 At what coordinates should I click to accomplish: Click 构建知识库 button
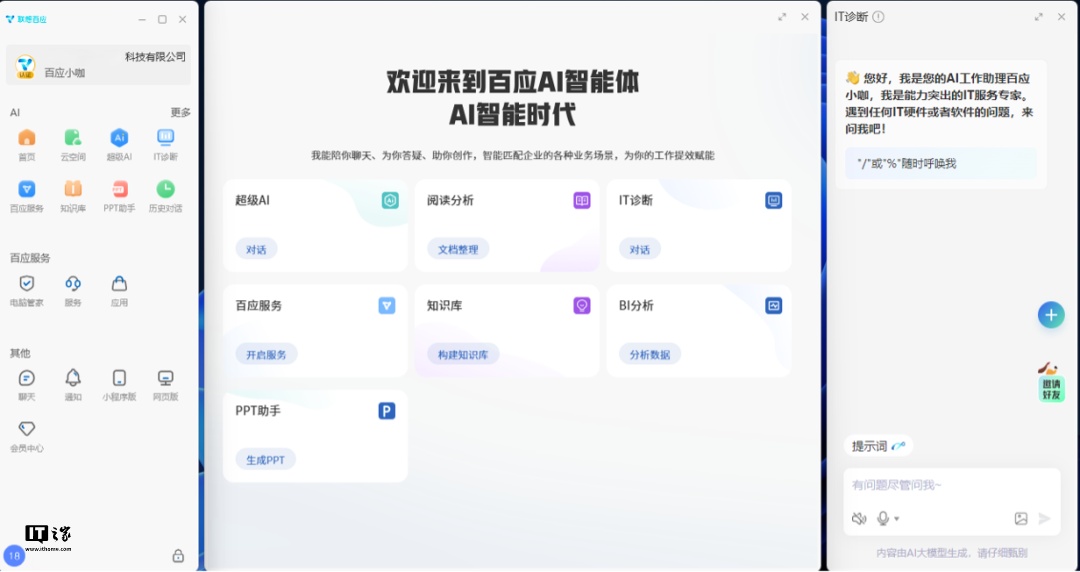(x=464, y=355)
